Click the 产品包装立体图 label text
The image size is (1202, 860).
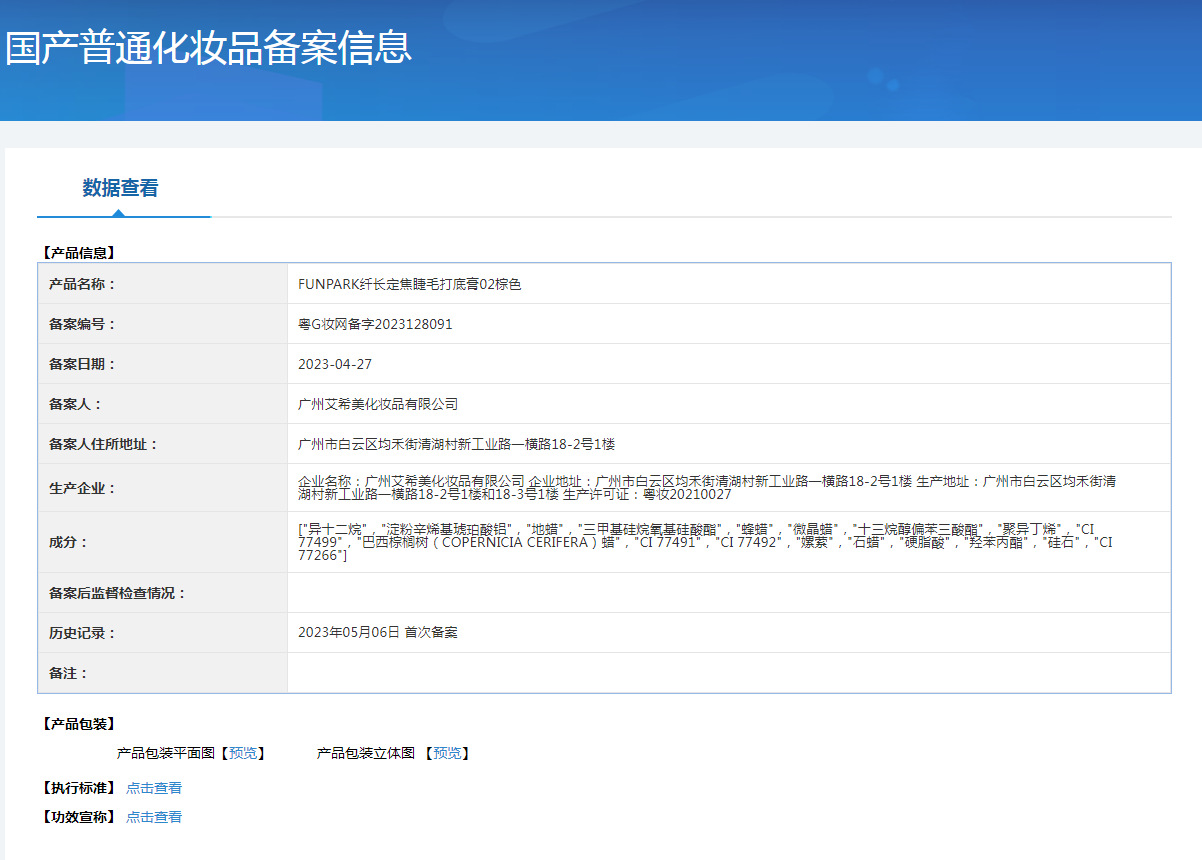[366, 753]
